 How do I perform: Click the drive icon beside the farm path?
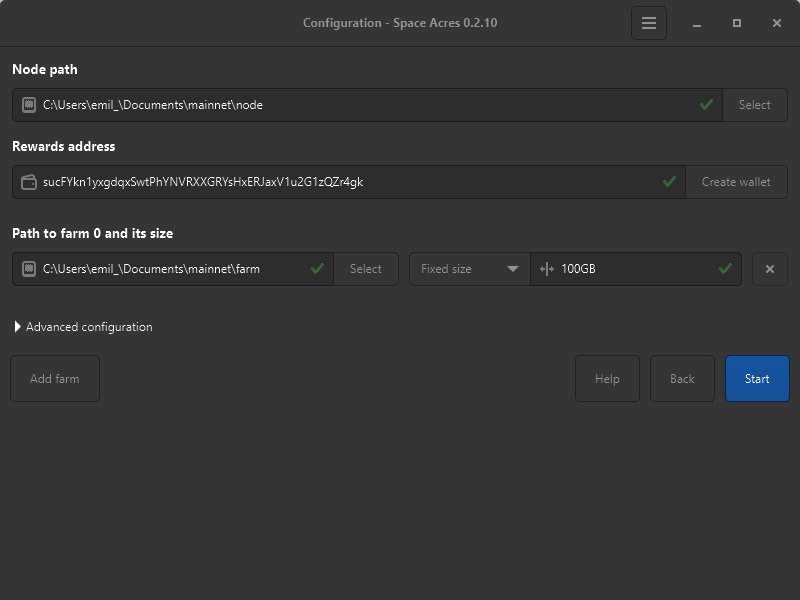[29, 268]
